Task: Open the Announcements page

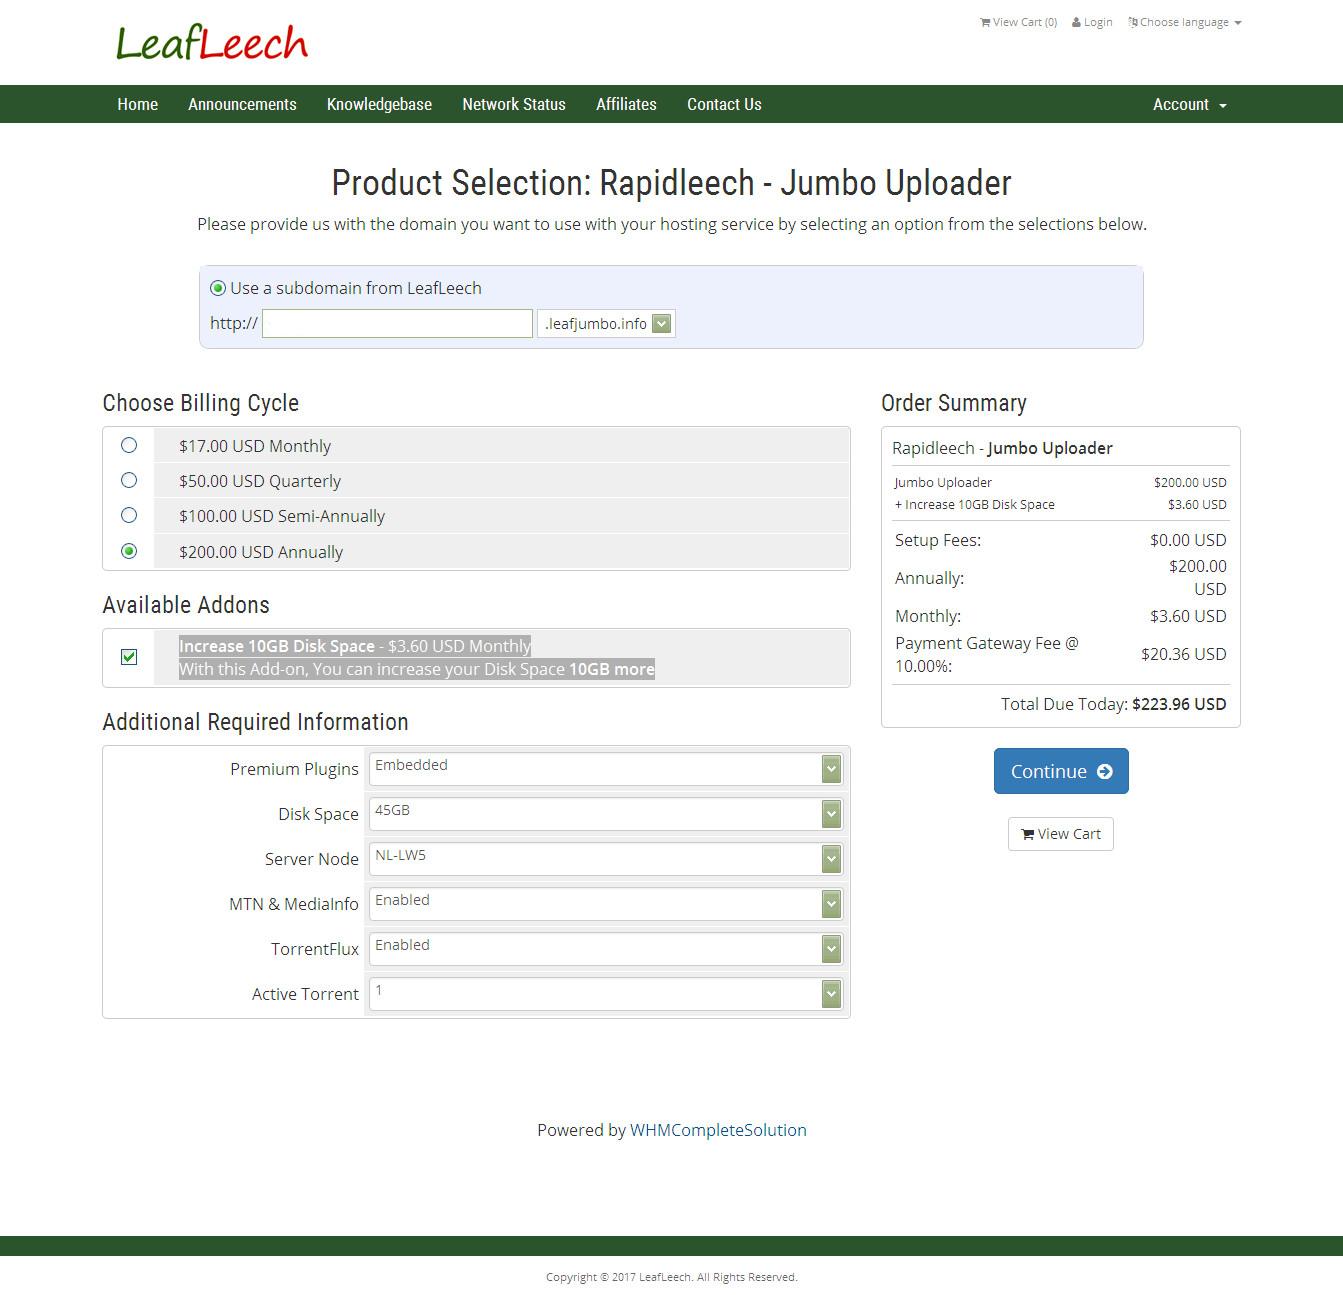Action: [x=242, y=104]
